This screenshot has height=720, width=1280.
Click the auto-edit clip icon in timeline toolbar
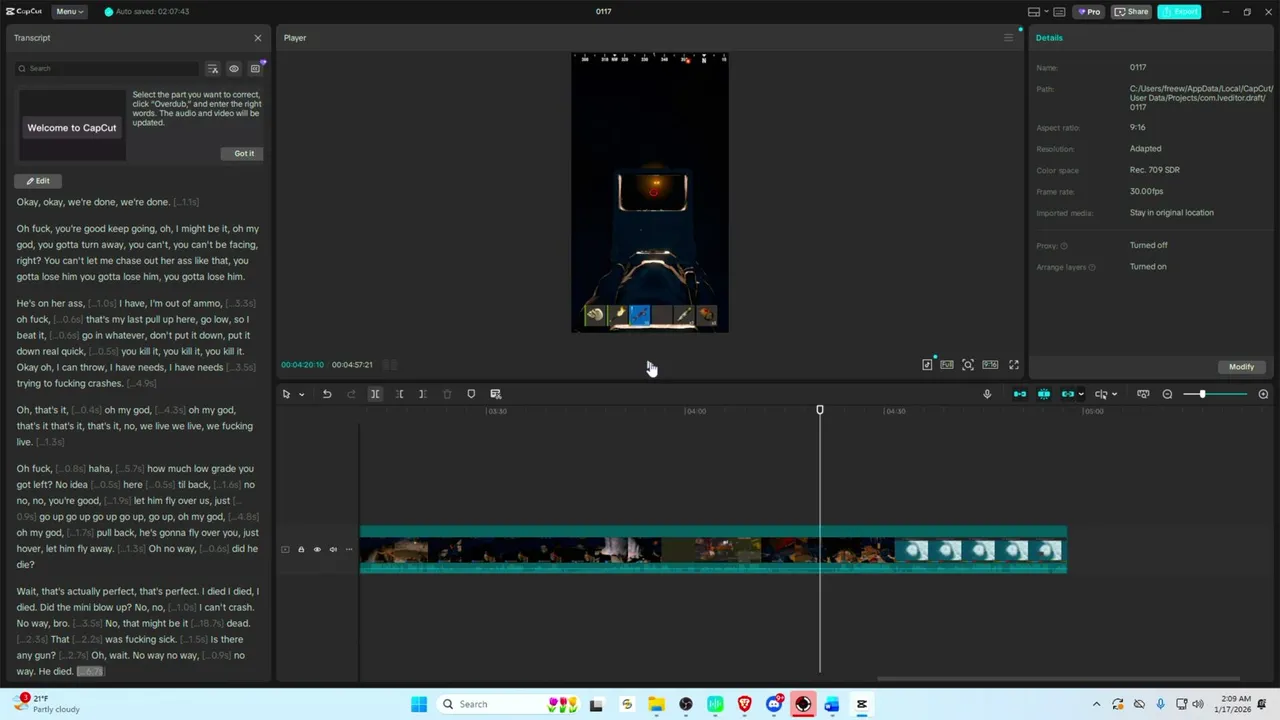click(x=495, y=394)
